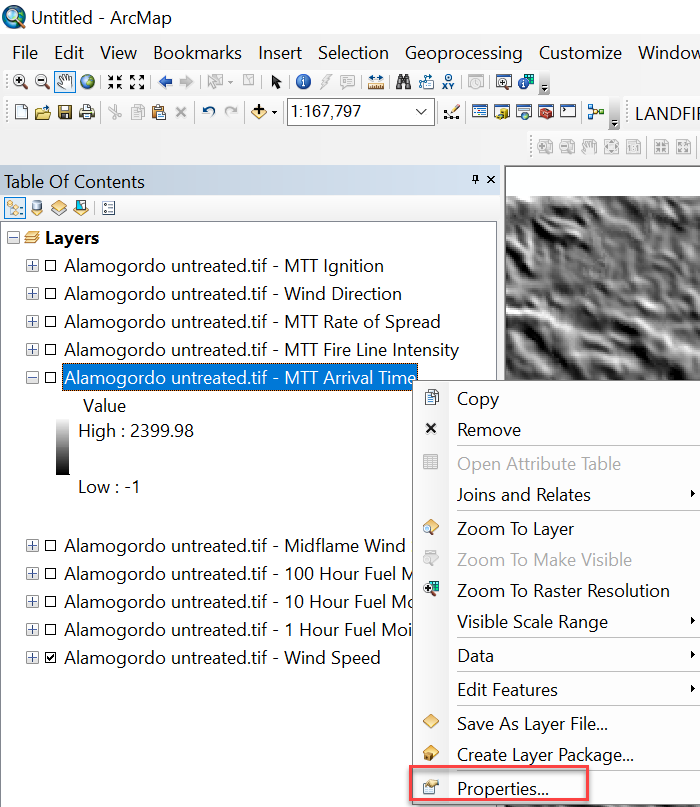700x807 pixels.
Task: Open the Go To XY tool
Action: click(x=448, y=81)
